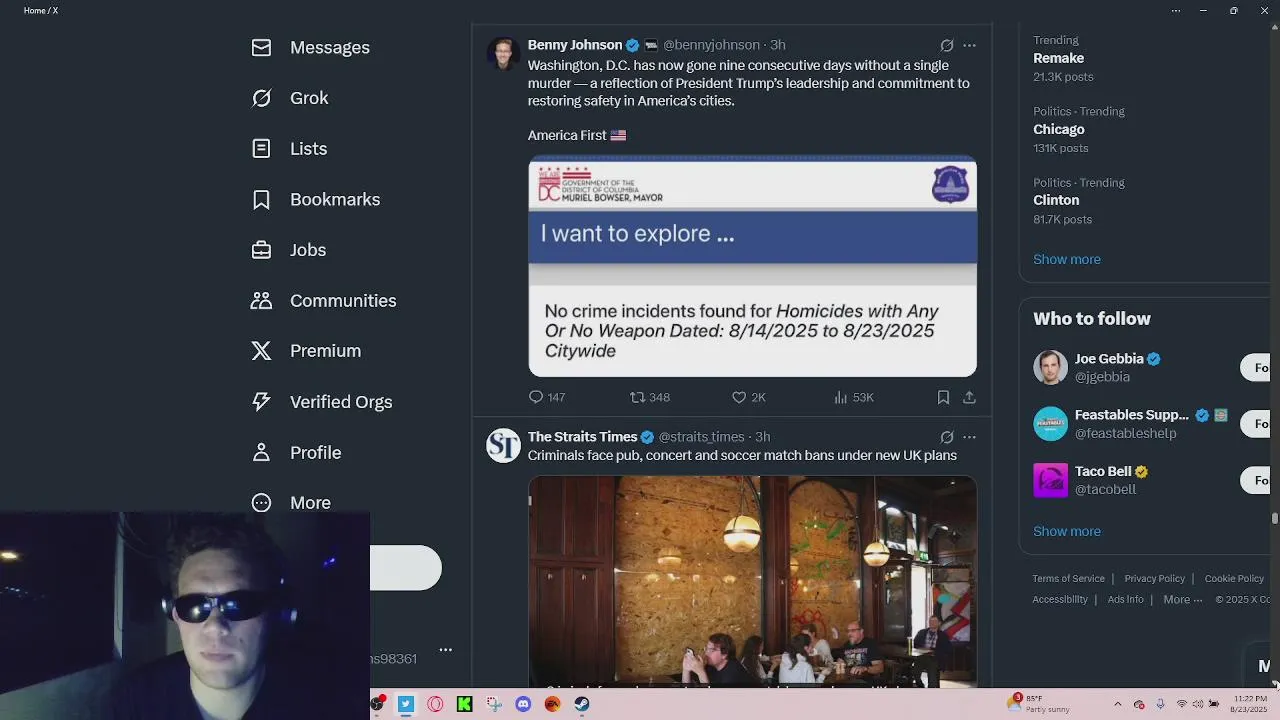
Task: Open the DC crime incidents image
Action: point(752,266)
